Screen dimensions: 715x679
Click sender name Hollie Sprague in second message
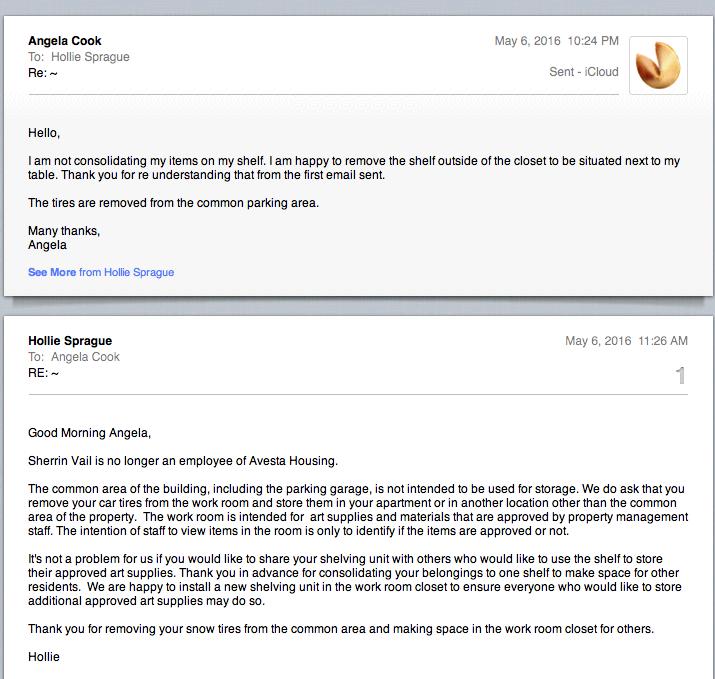[x=70, y=341]
